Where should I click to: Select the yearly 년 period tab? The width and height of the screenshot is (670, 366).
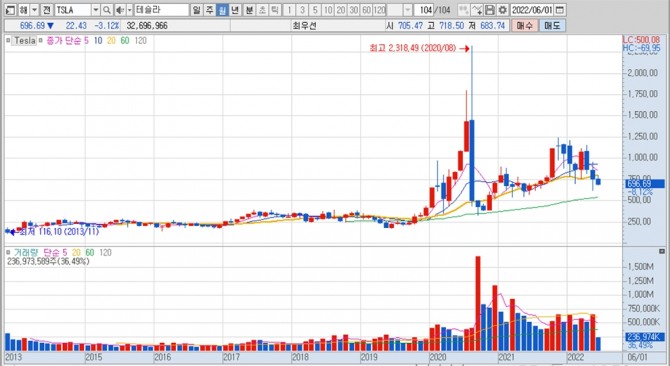(x=235, y=10)
